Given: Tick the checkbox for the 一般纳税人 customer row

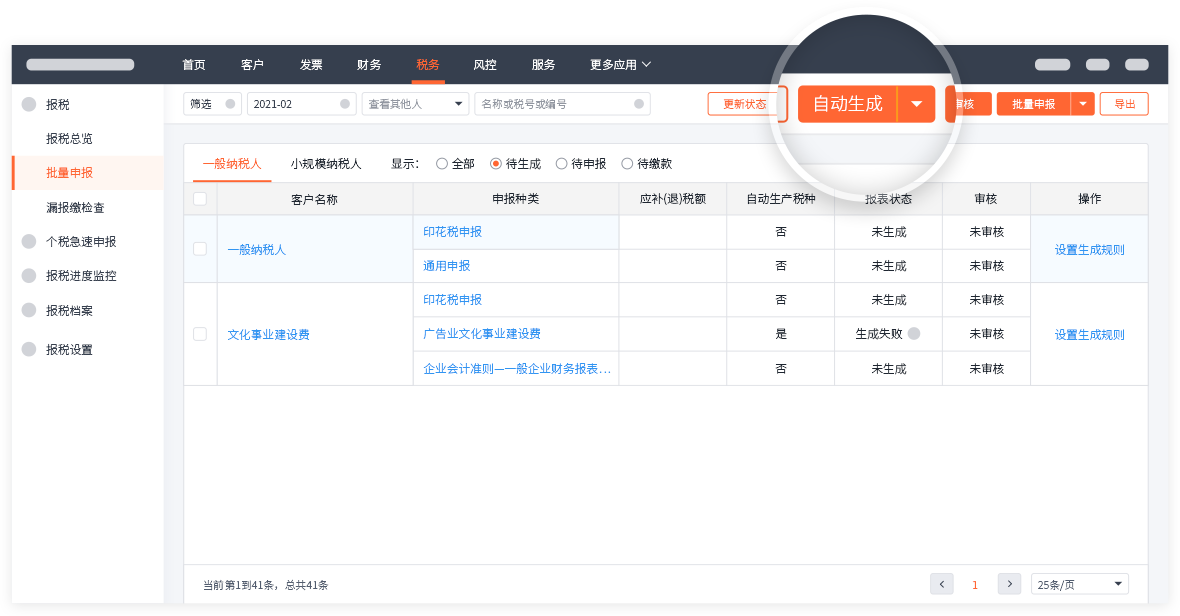Looking at the screenshot, I should click(x=200, y=249).
